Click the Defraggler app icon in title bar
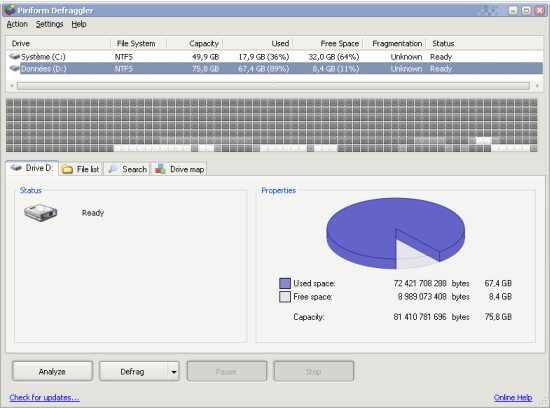Viewport: 550px width, 408px height. [9, 10]
